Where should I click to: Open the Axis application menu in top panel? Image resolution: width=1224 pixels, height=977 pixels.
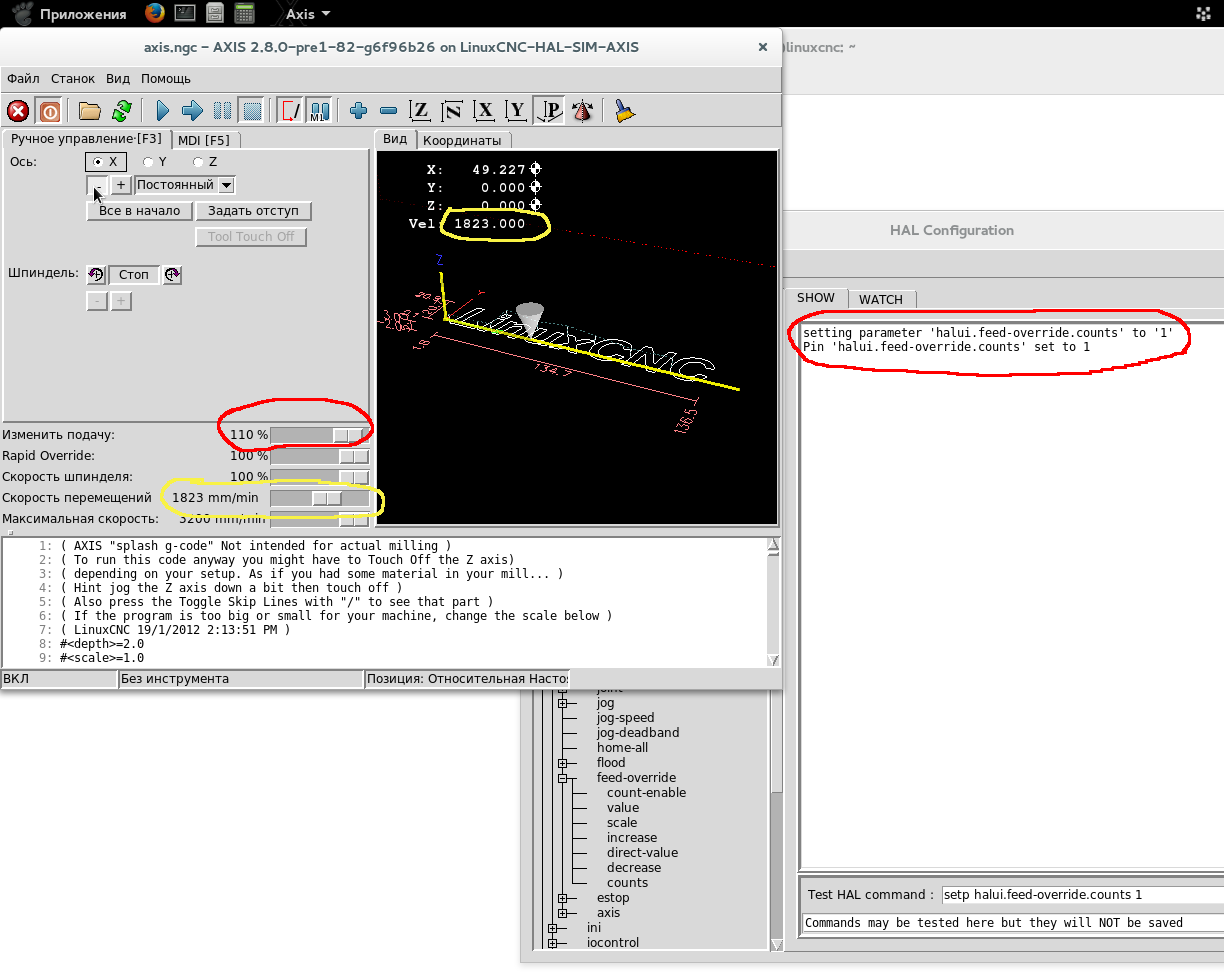click(308, 14)
